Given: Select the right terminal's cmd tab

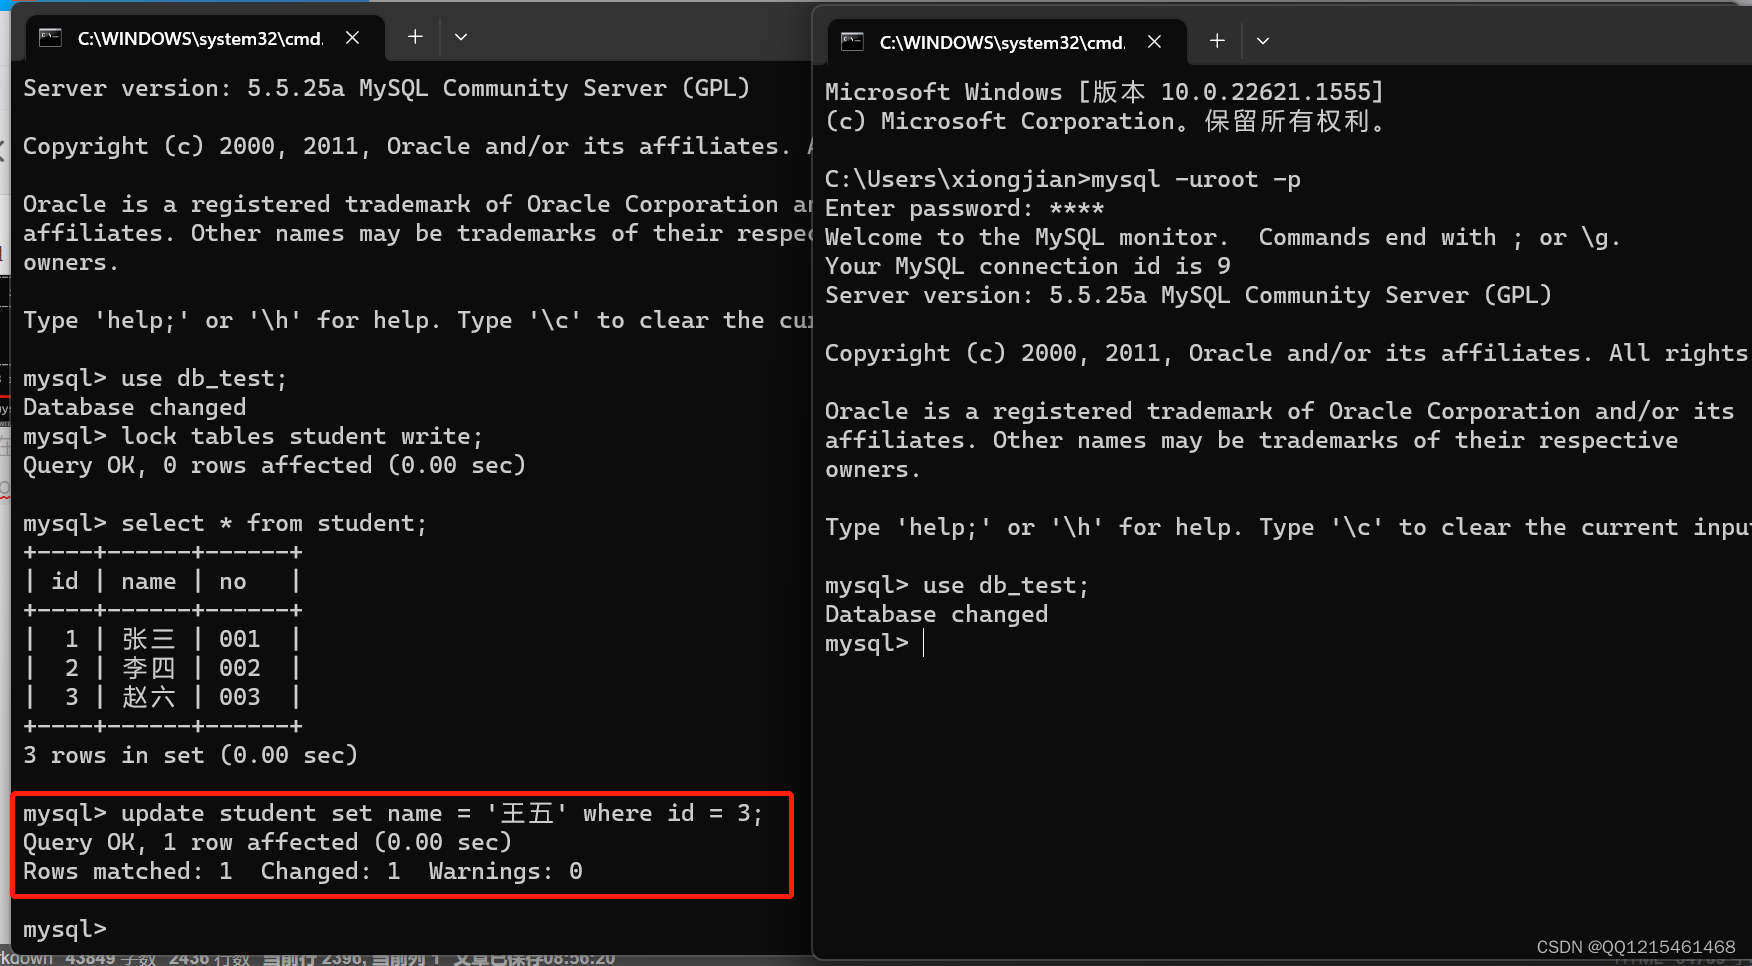Looking at the screenshot, I should click(x=1006, y=42).
